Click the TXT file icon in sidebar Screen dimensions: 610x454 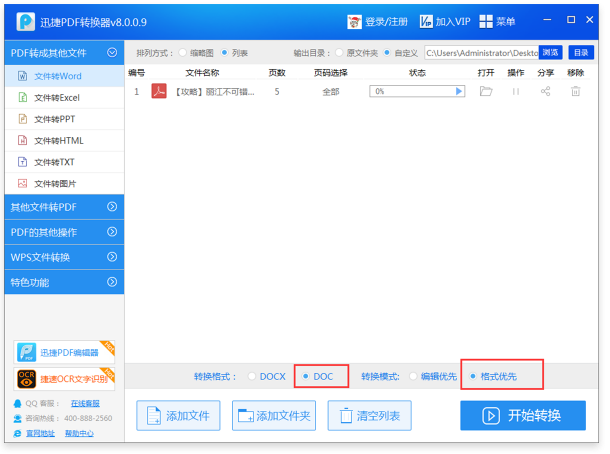(23, 161)
